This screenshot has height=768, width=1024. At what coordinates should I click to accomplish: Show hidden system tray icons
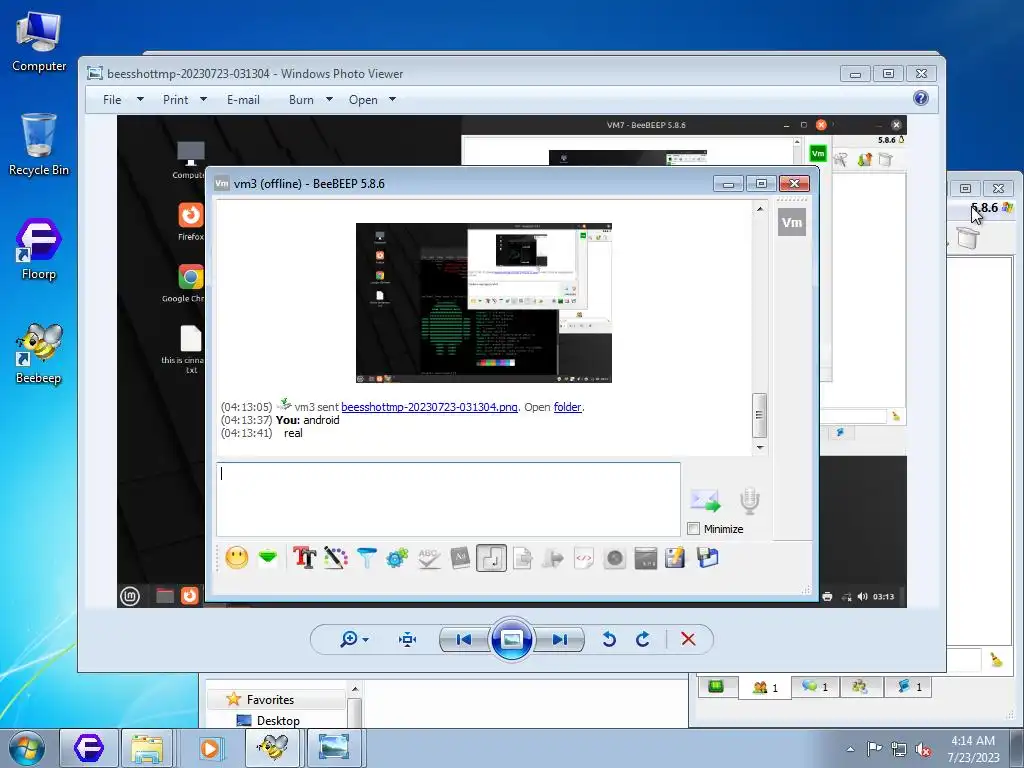pyautogui.click(x=850, y=749)
